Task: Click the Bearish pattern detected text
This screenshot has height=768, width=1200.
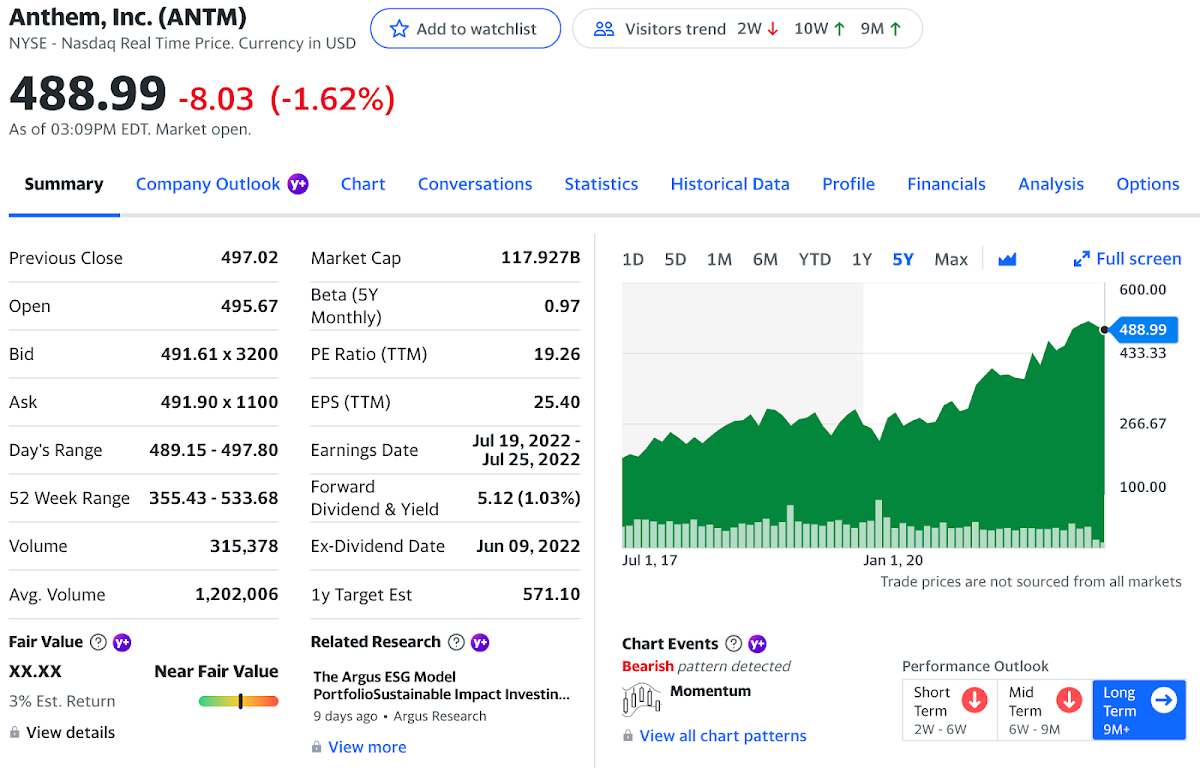Action: tap(706, 666)
